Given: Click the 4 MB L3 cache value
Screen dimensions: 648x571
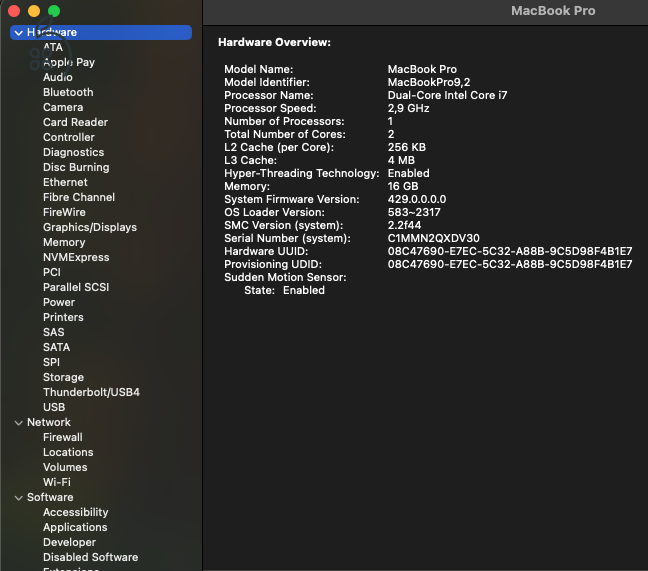Looking at the screenshot, I should point(401,160).
